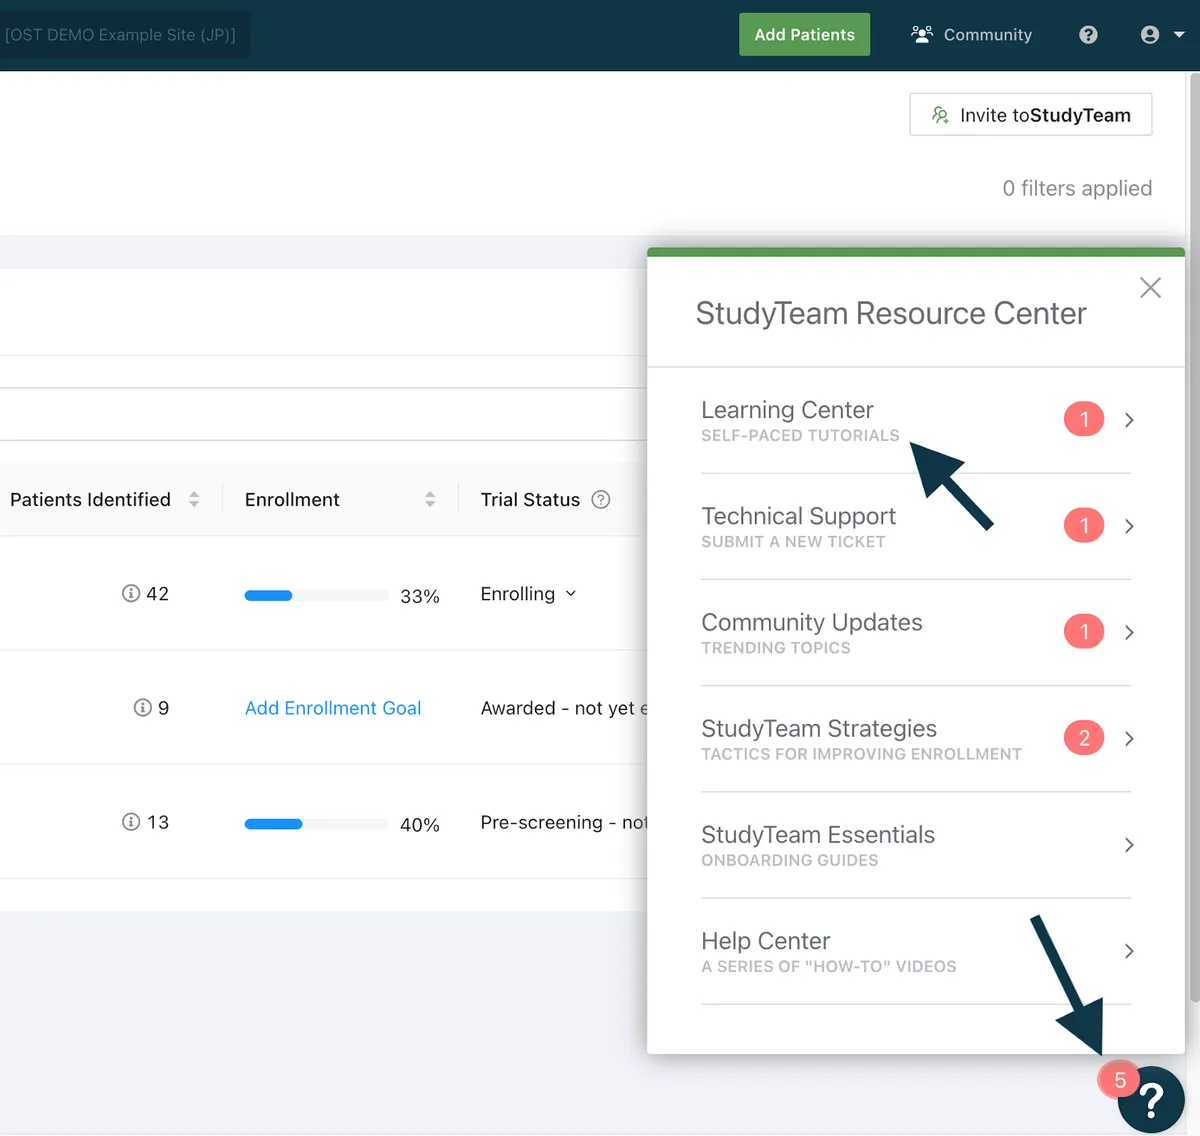This screenshot has height=1136, width=1200.
Task: Click Technical Support chevron arrow
Action: tap(1129, 526)
